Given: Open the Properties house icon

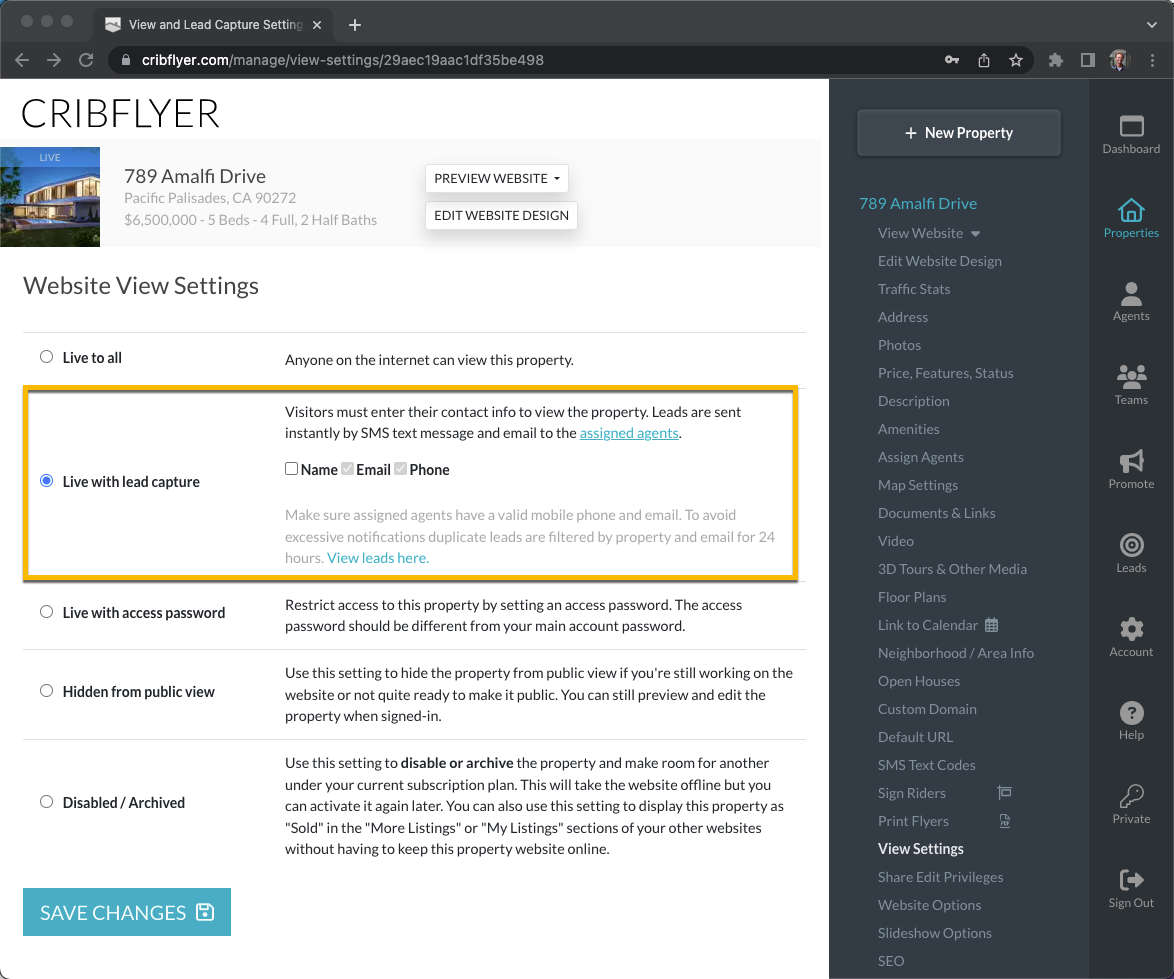Looking at the screenshot, I should coord(1131,210).
